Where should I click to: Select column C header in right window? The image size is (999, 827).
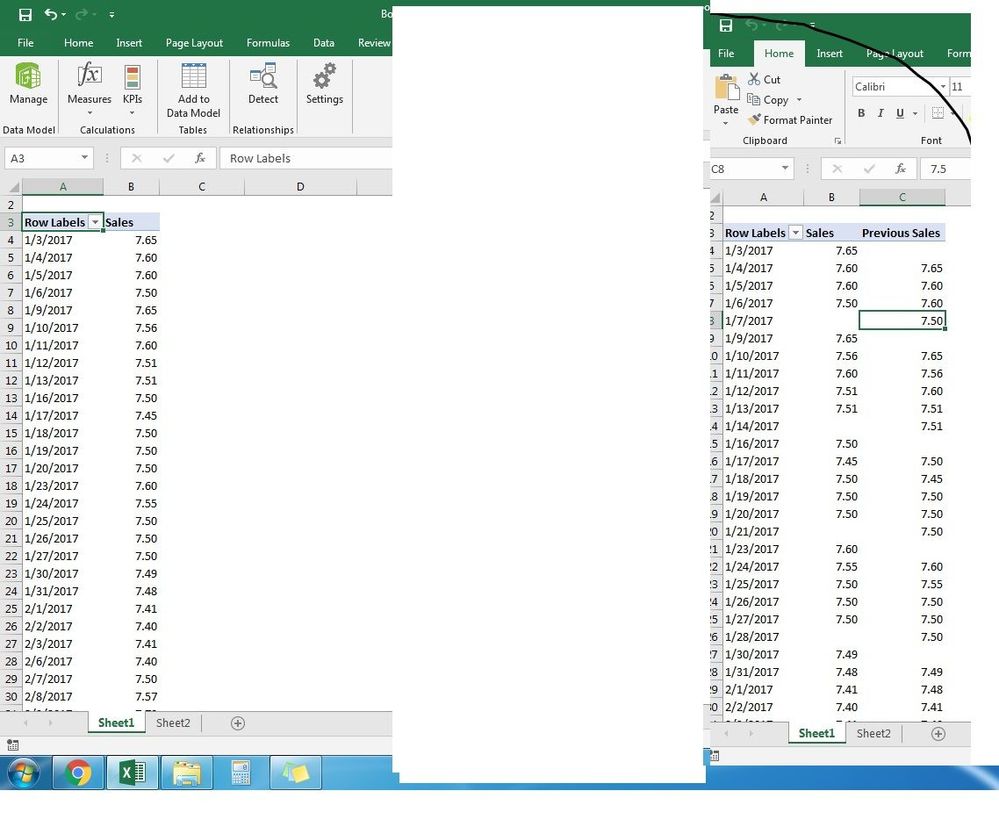(902, 198)
